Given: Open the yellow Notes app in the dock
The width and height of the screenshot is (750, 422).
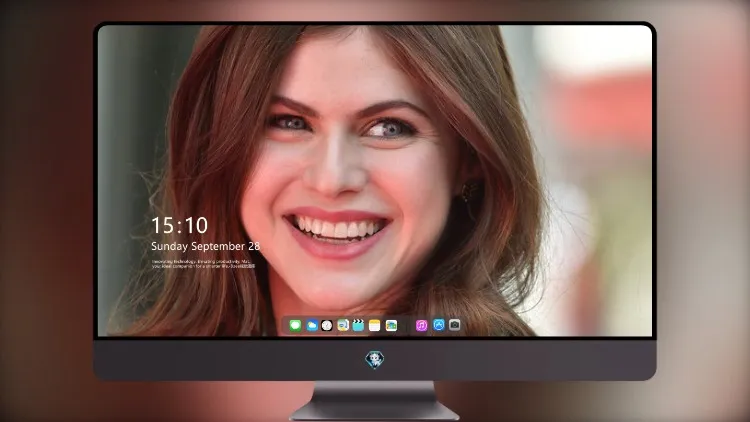Looking at the screenshot, I should tap(375, 326).
